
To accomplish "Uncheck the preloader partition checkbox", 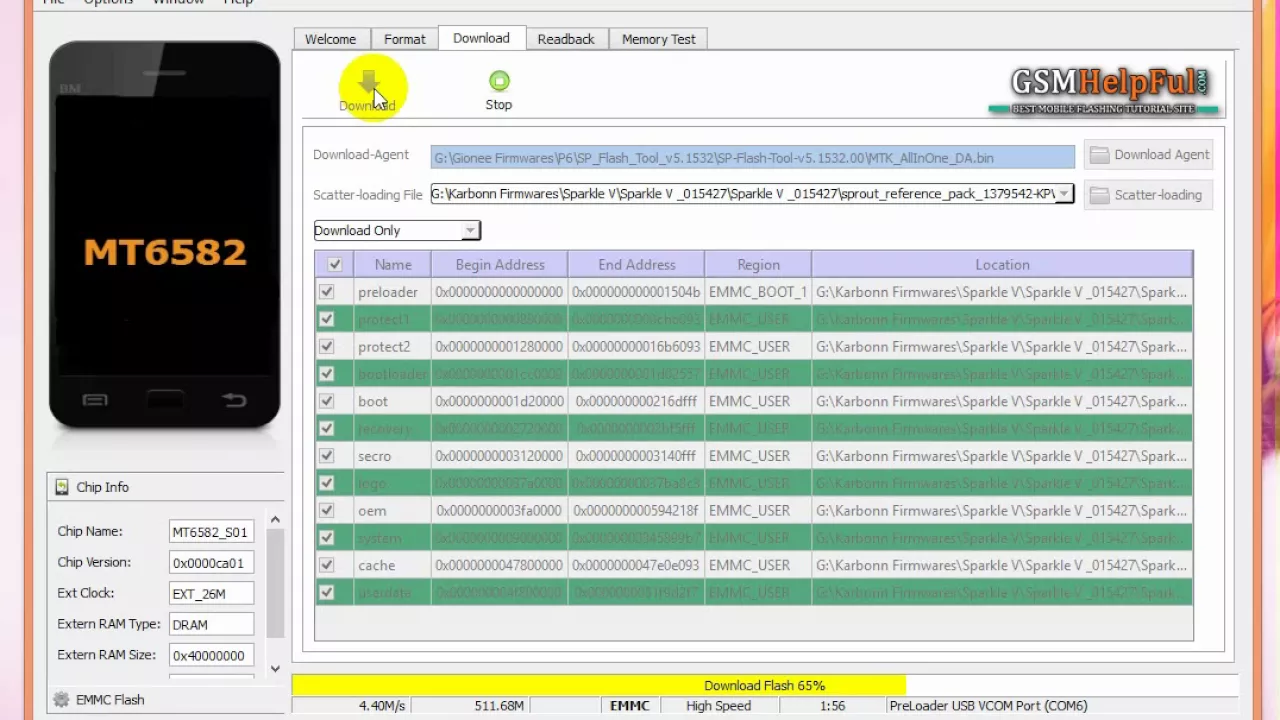I will [326, 292].
